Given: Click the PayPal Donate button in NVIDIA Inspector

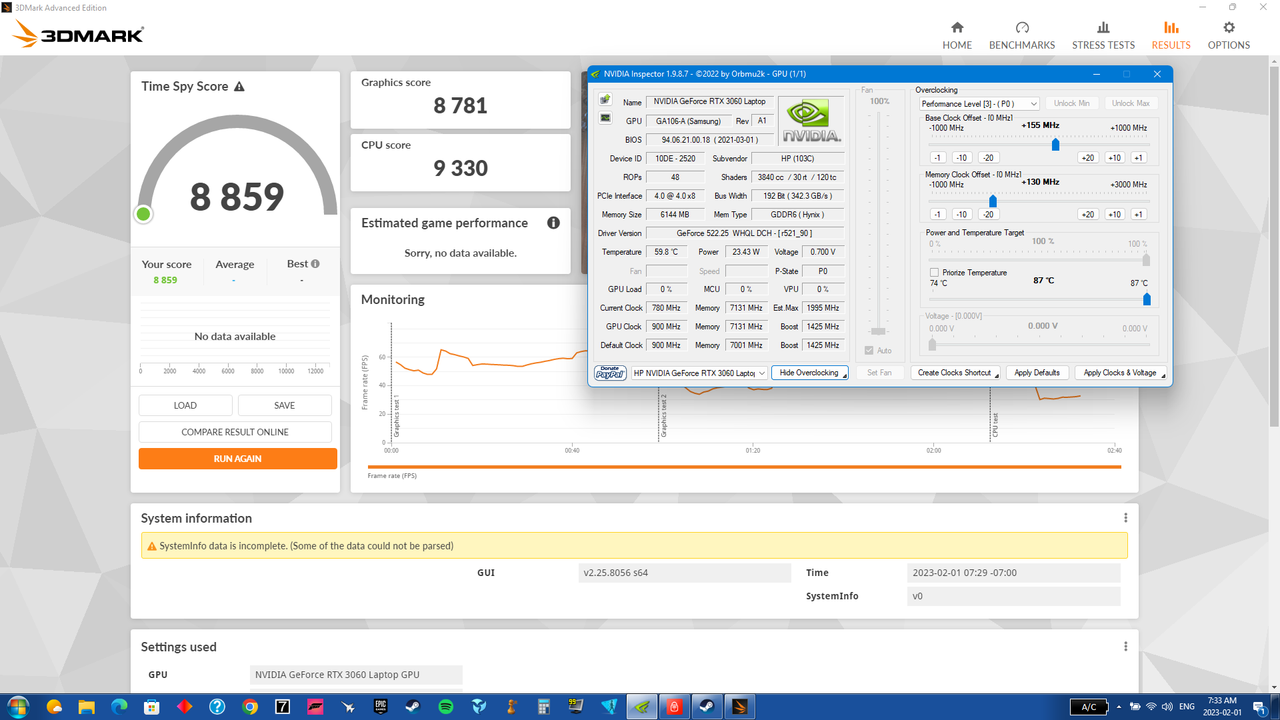Looking at the screenshot, I should point(610,372).
